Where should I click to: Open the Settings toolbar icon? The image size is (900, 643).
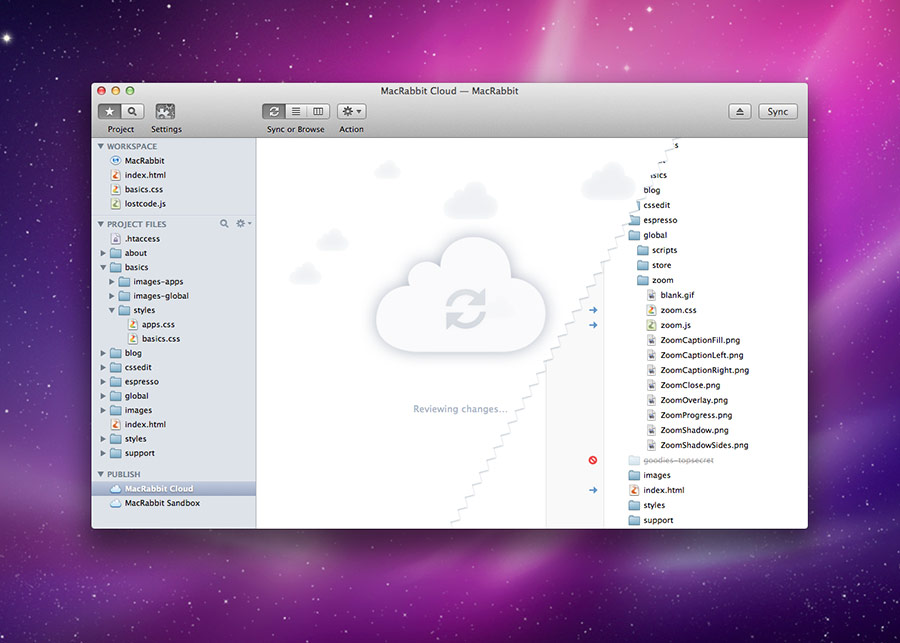(165, 111)
